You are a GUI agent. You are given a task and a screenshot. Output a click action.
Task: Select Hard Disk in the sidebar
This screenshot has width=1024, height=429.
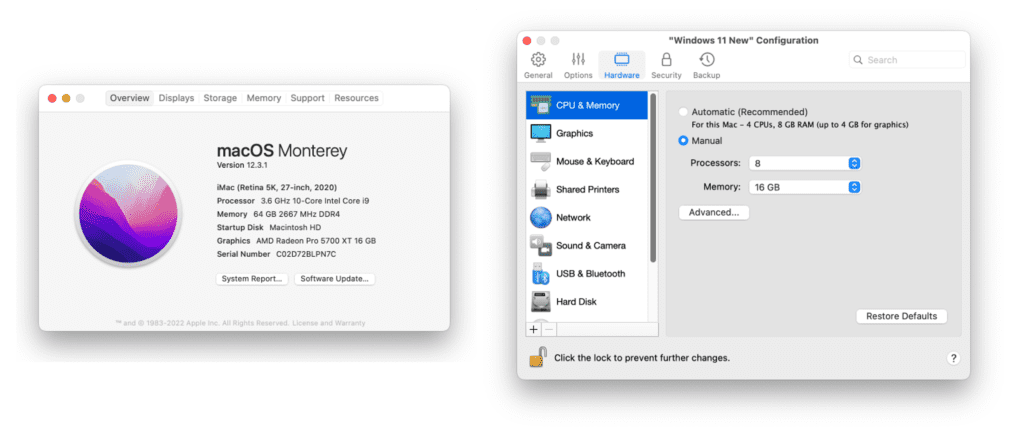575,301
